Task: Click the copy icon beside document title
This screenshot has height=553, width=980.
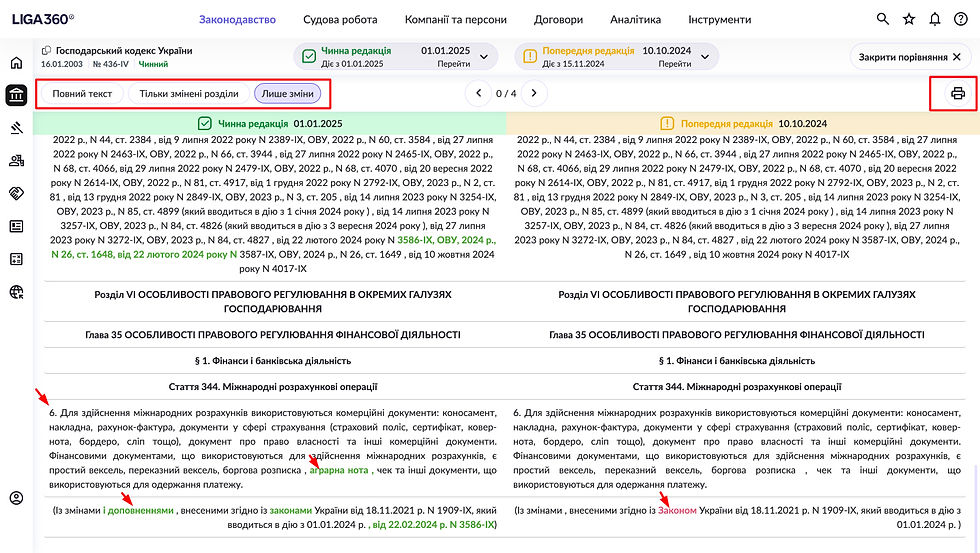Action: pos(46,51)
